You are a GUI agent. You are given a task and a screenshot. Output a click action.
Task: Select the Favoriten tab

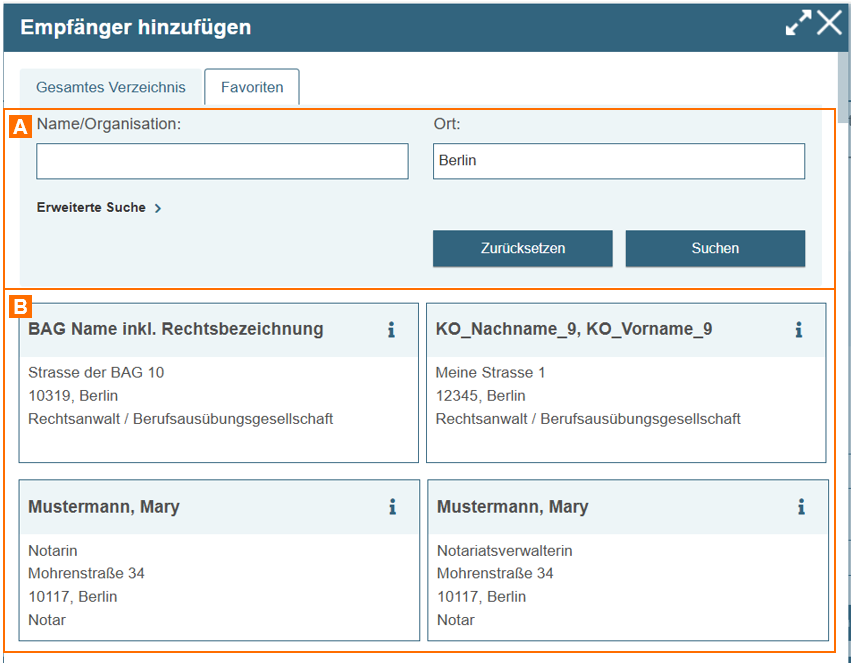[252, 87]
